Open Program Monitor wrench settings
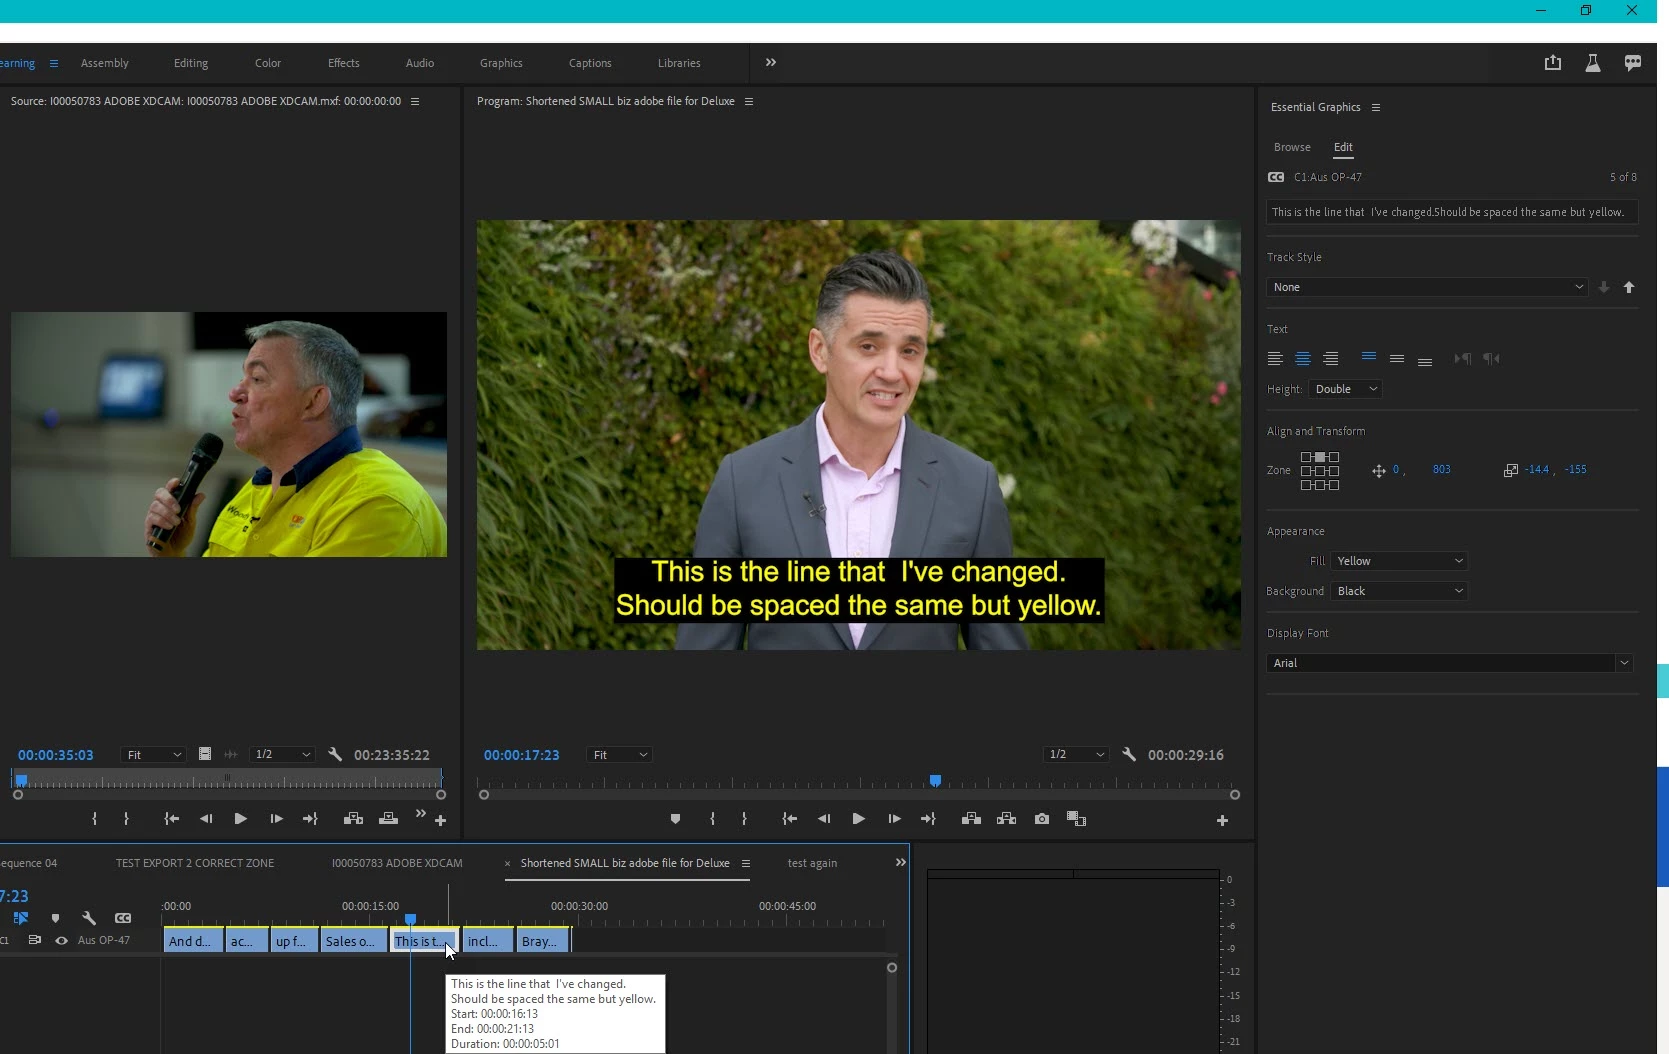Screen dimensions: 1669x1054 1129,755
